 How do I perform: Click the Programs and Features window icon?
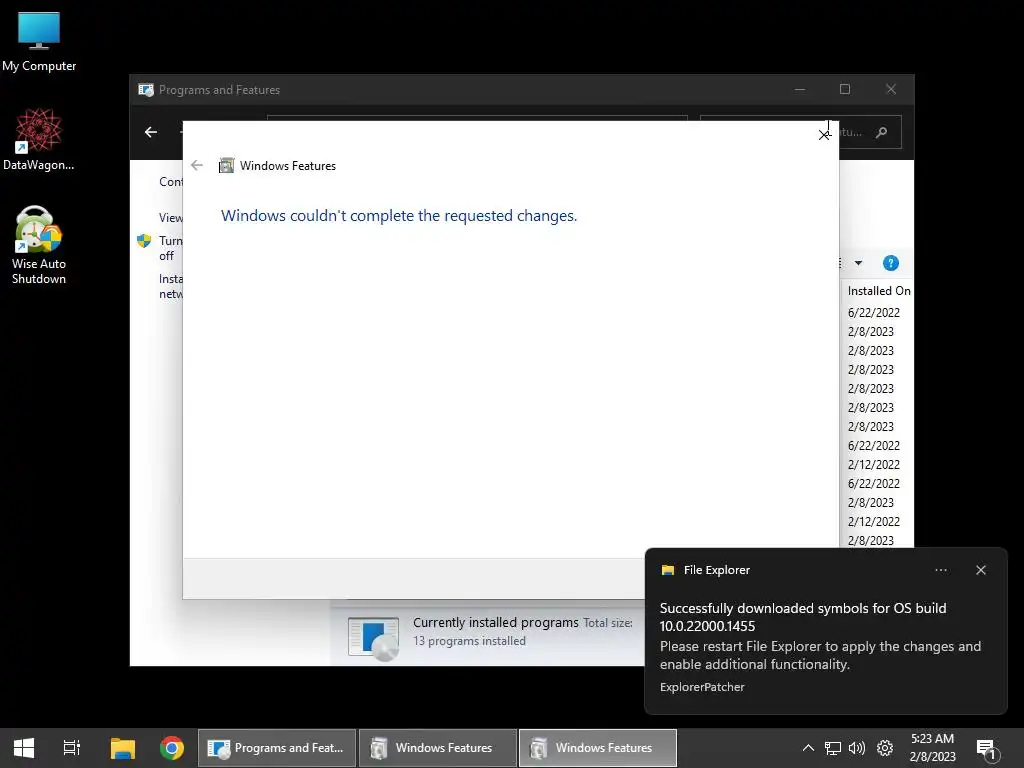pos(146,89)
